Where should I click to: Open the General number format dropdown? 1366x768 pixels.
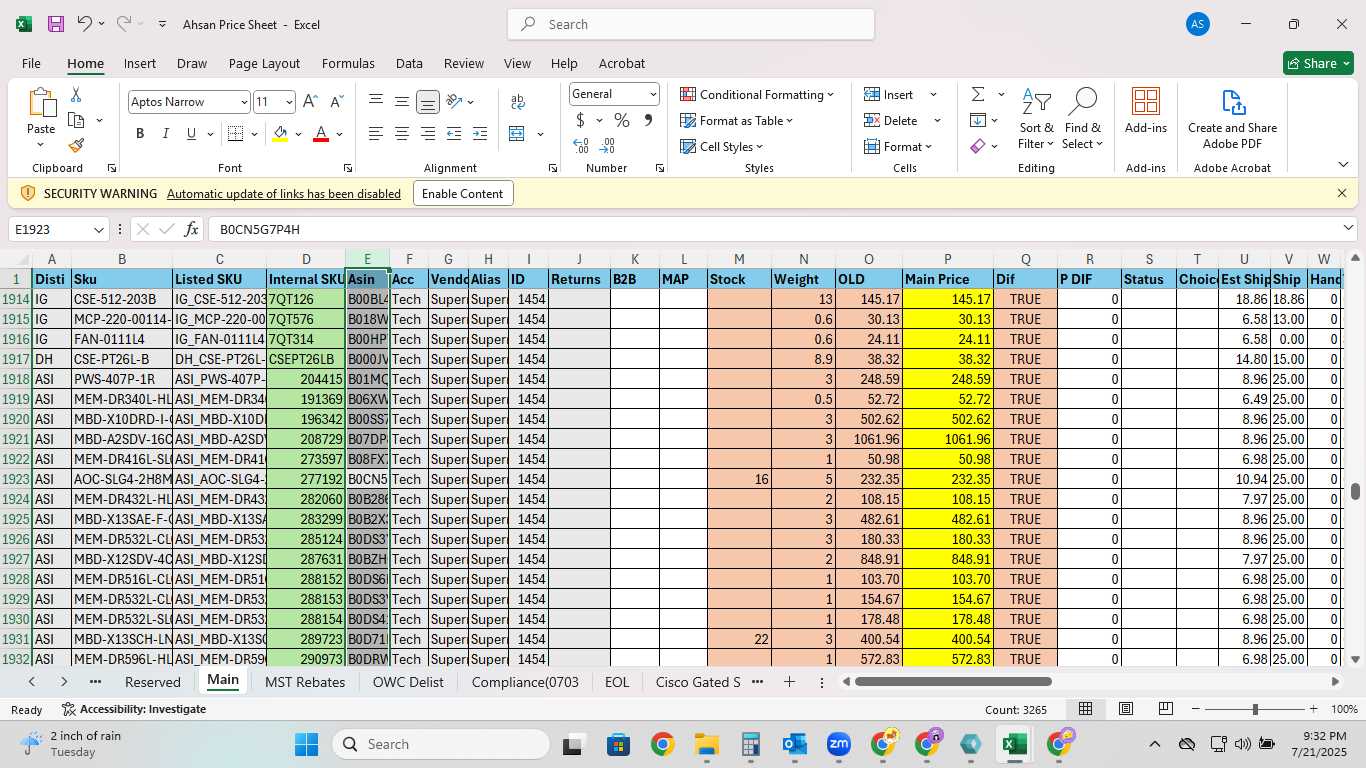pyautogui.click(x=653, y=94)
